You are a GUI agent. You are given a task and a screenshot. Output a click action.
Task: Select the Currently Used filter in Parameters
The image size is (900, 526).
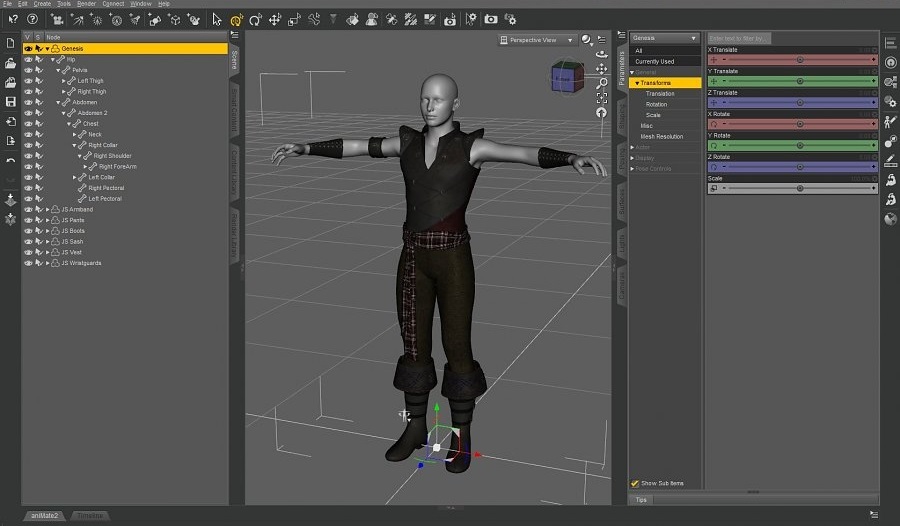click(665, 61)
